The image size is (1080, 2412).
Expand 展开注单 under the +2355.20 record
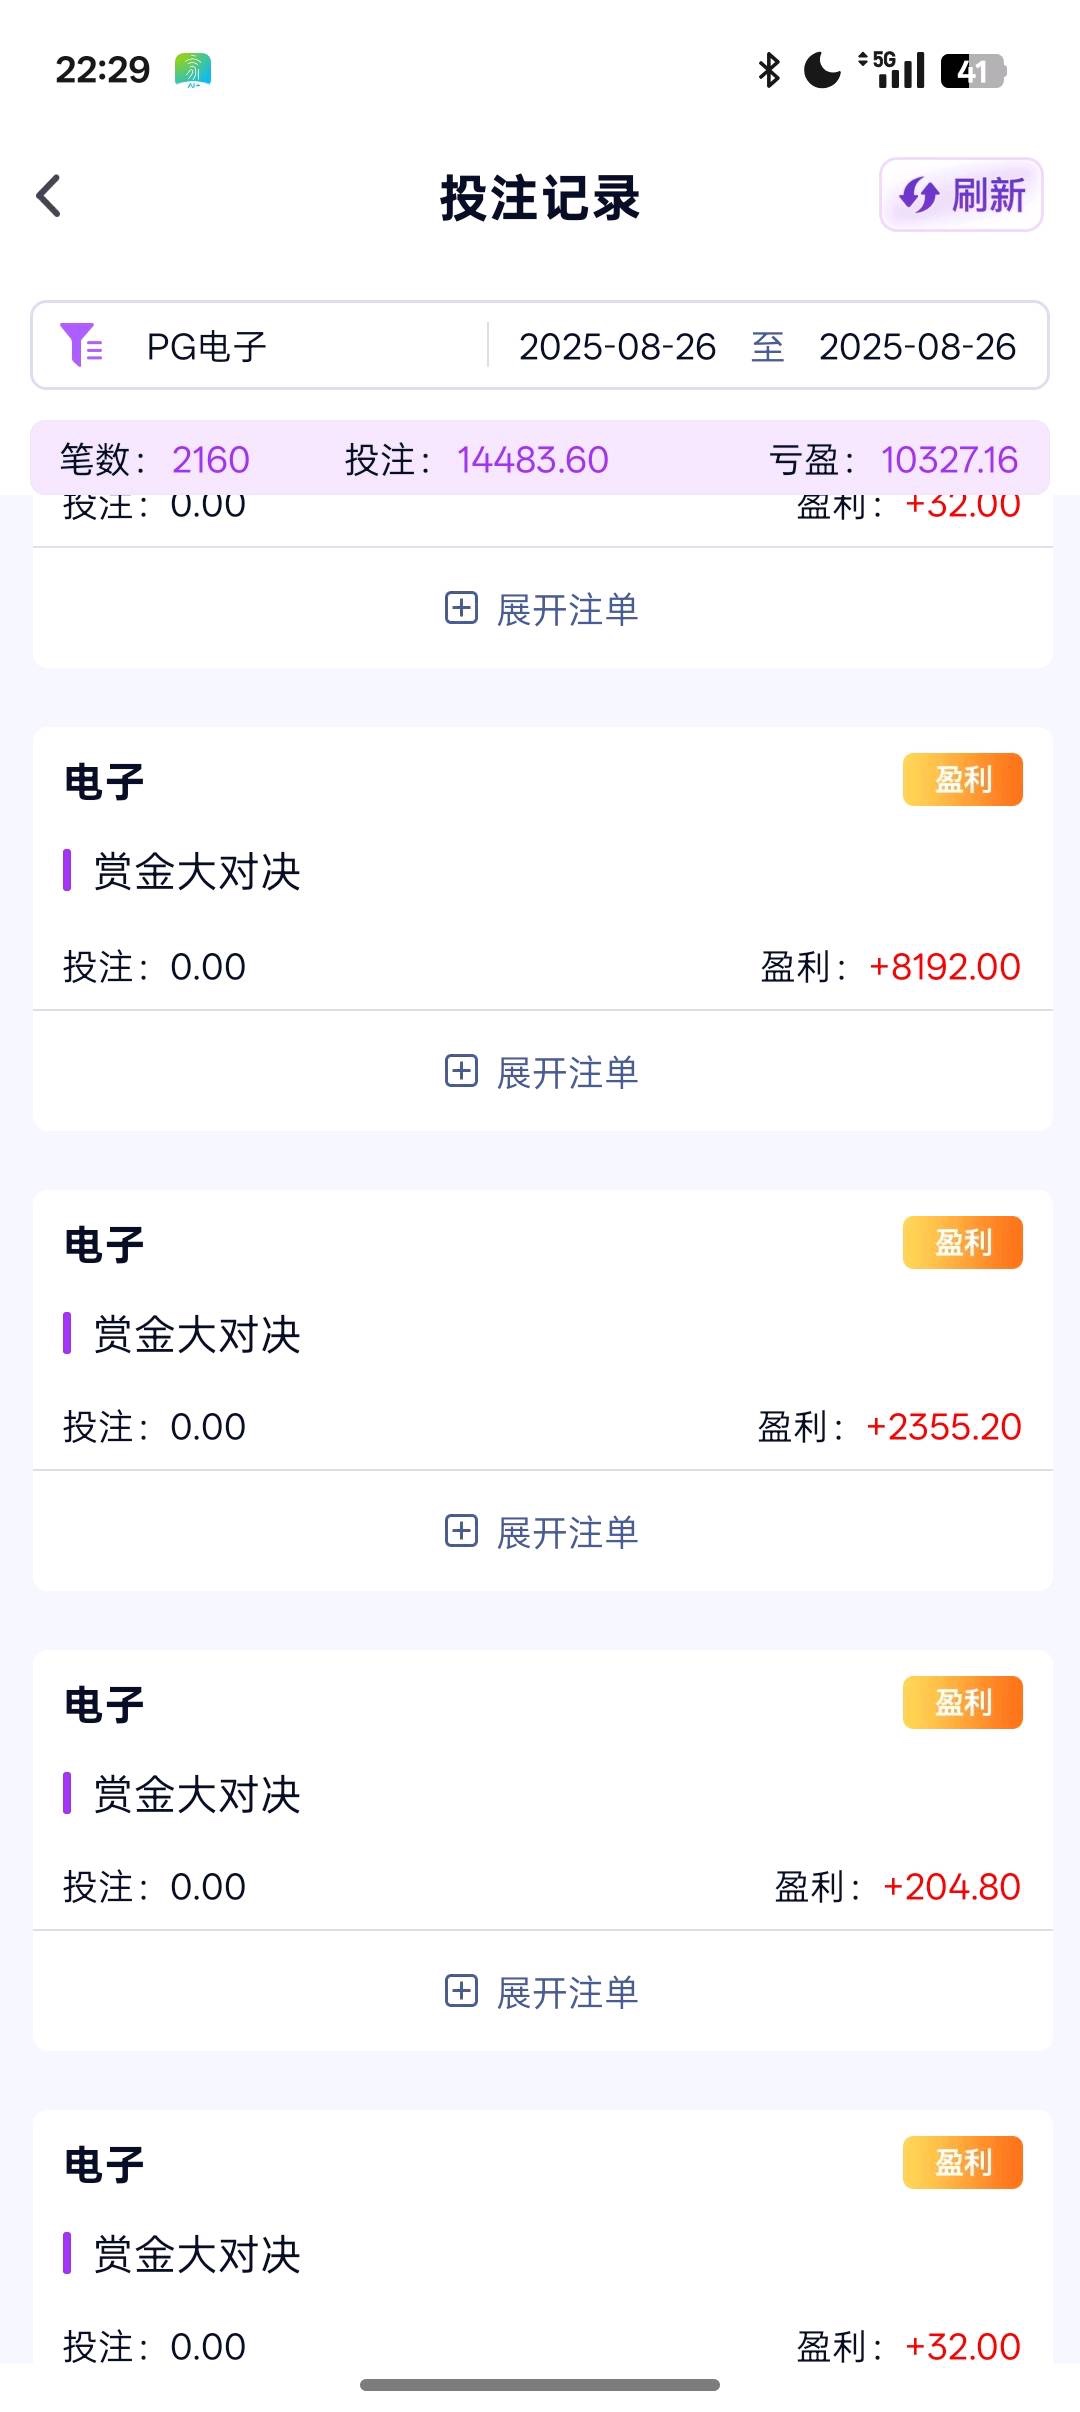point(541,1532)
